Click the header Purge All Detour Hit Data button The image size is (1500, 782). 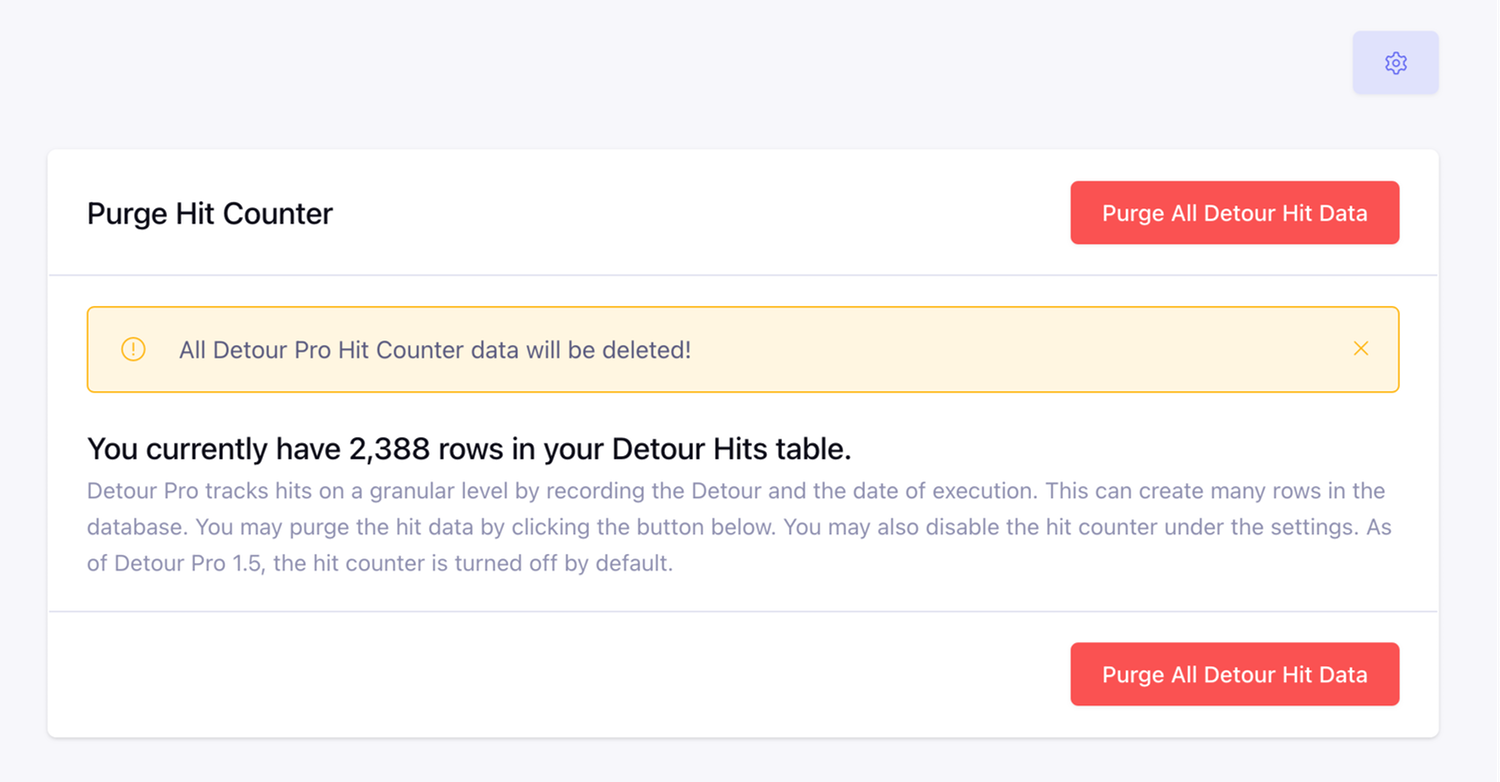[x=1234, y=213]
